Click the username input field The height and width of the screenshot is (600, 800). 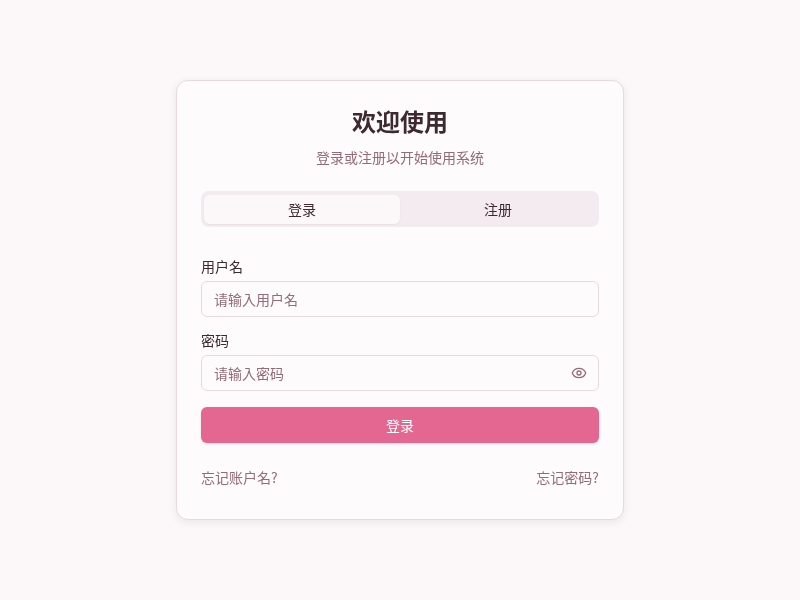click(400, 299)
